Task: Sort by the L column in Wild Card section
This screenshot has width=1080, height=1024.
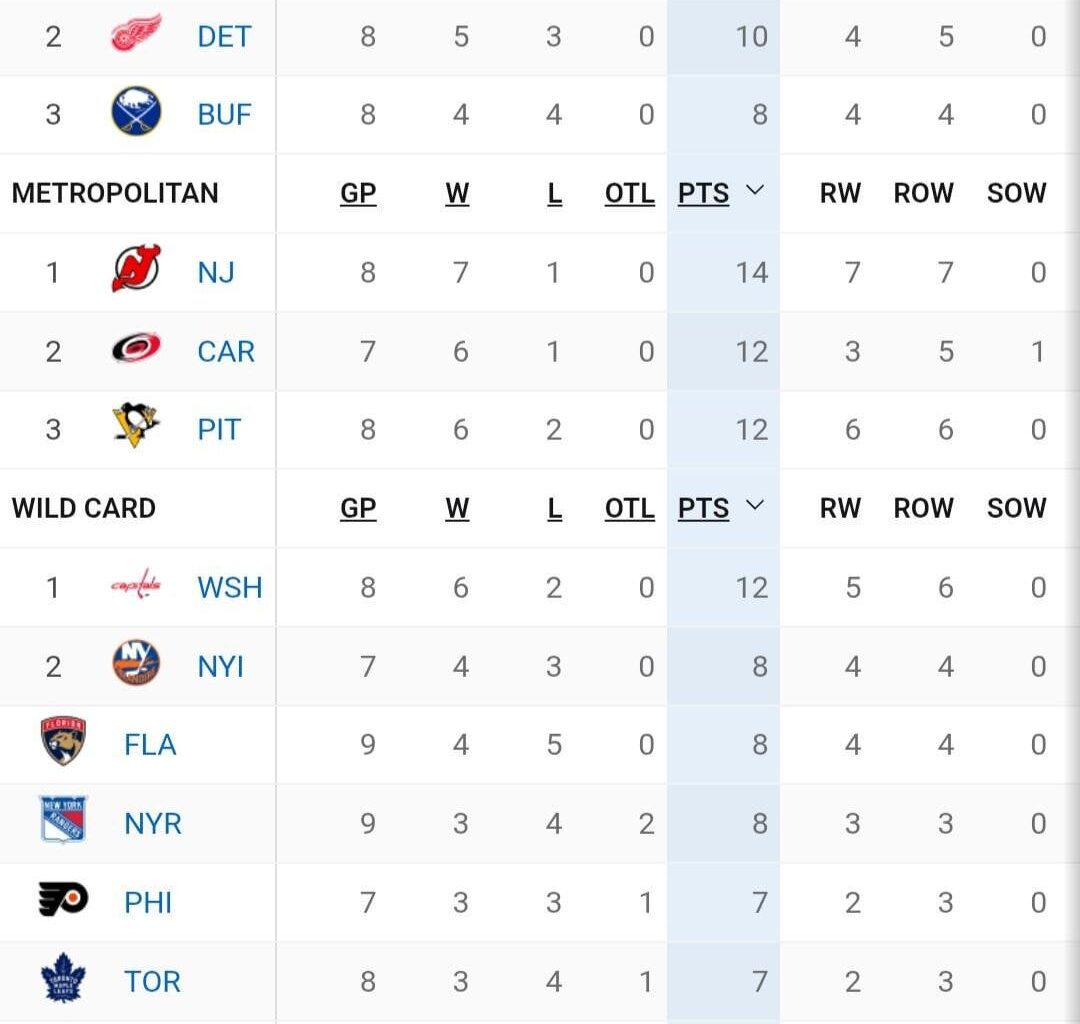Action: click(x=554, y=508)
